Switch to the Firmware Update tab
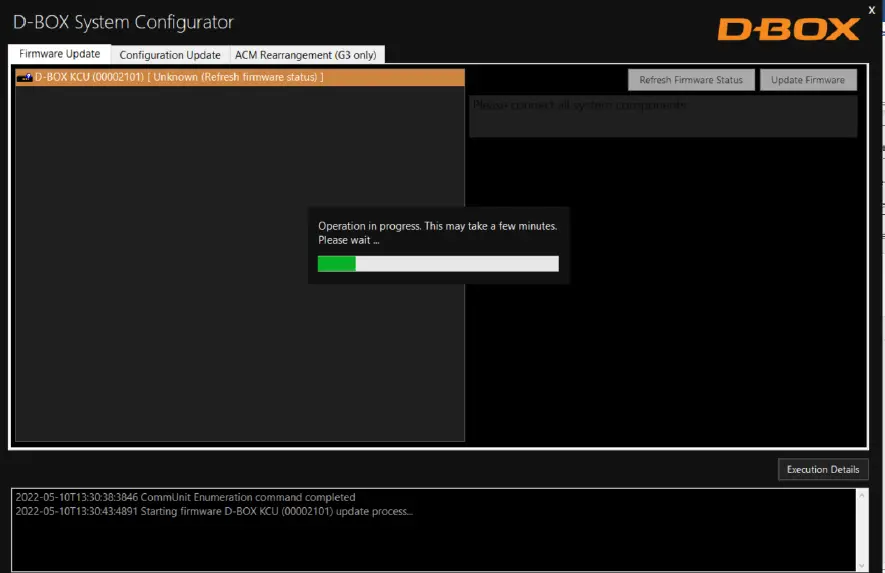 [59, 54]
